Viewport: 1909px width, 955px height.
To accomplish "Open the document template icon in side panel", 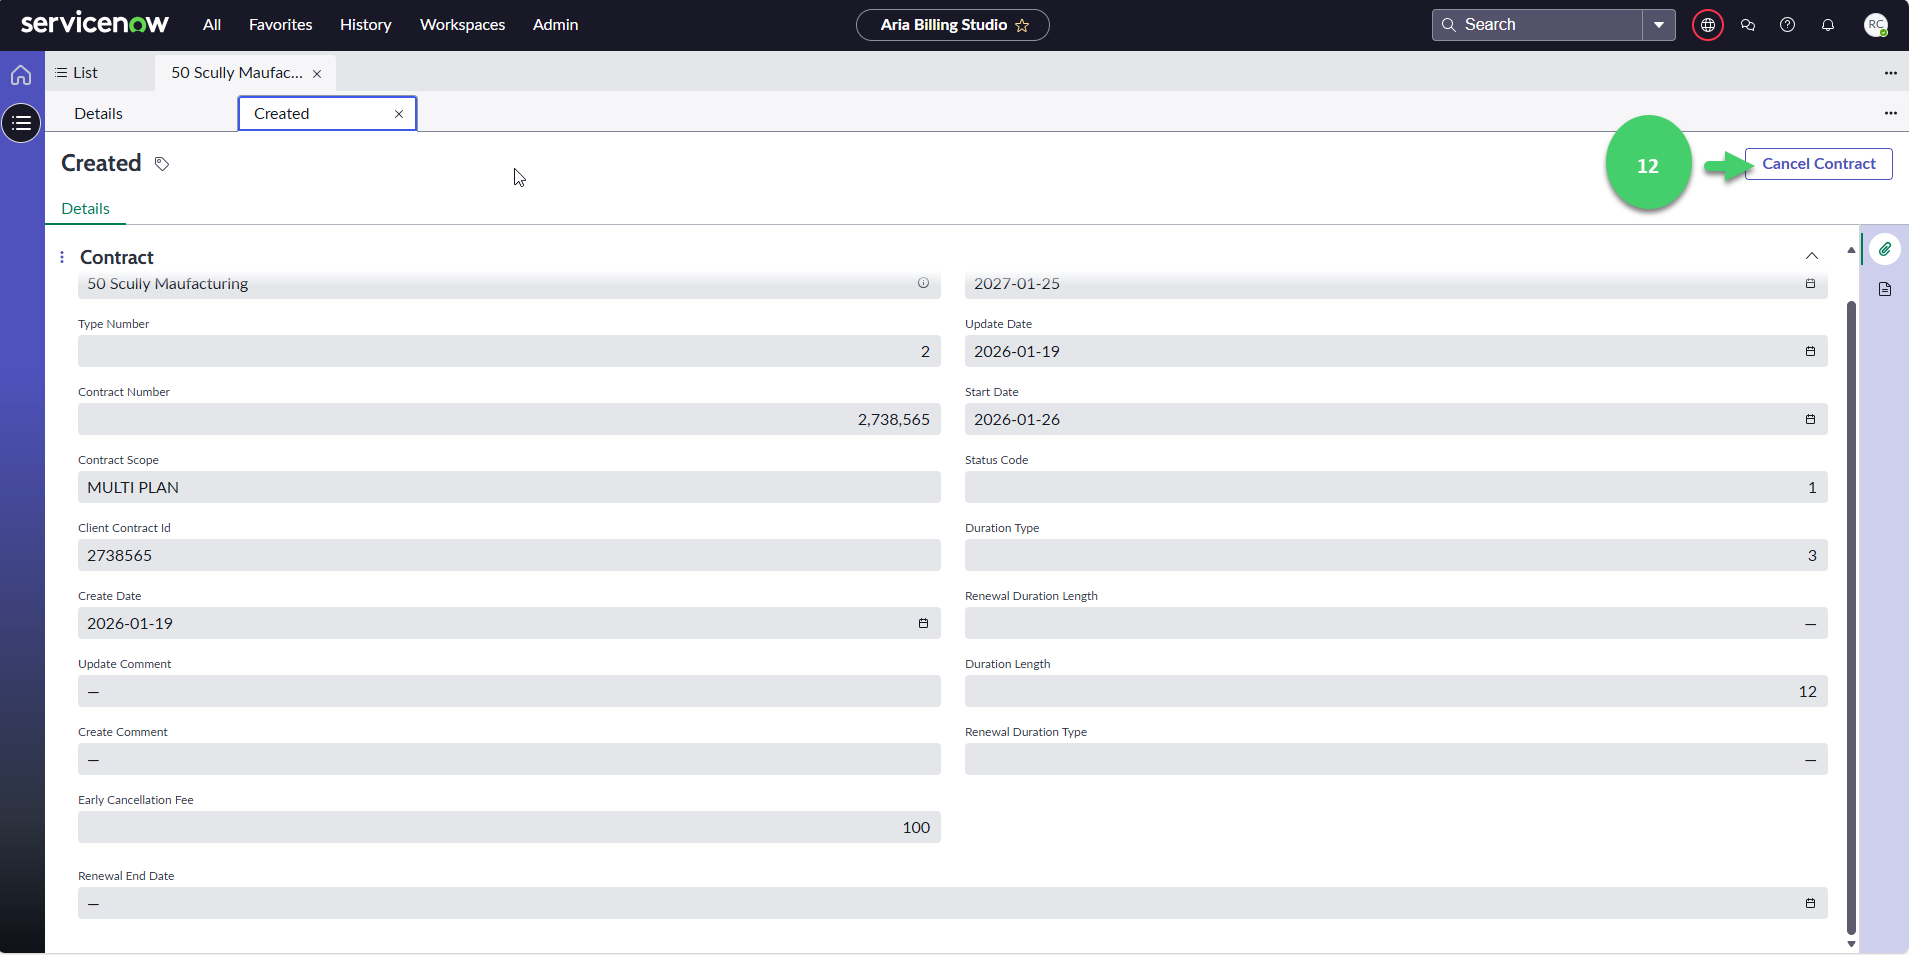I will click(x=1884, y=289).
